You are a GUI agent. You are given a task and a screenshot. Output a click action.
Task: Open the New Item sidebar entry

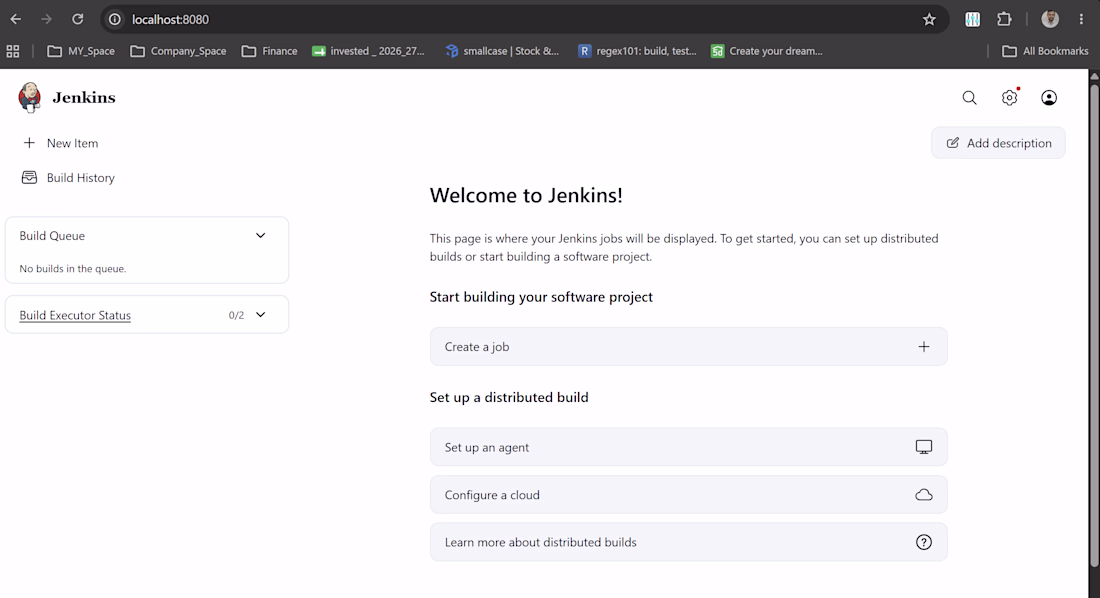(60, 143)
